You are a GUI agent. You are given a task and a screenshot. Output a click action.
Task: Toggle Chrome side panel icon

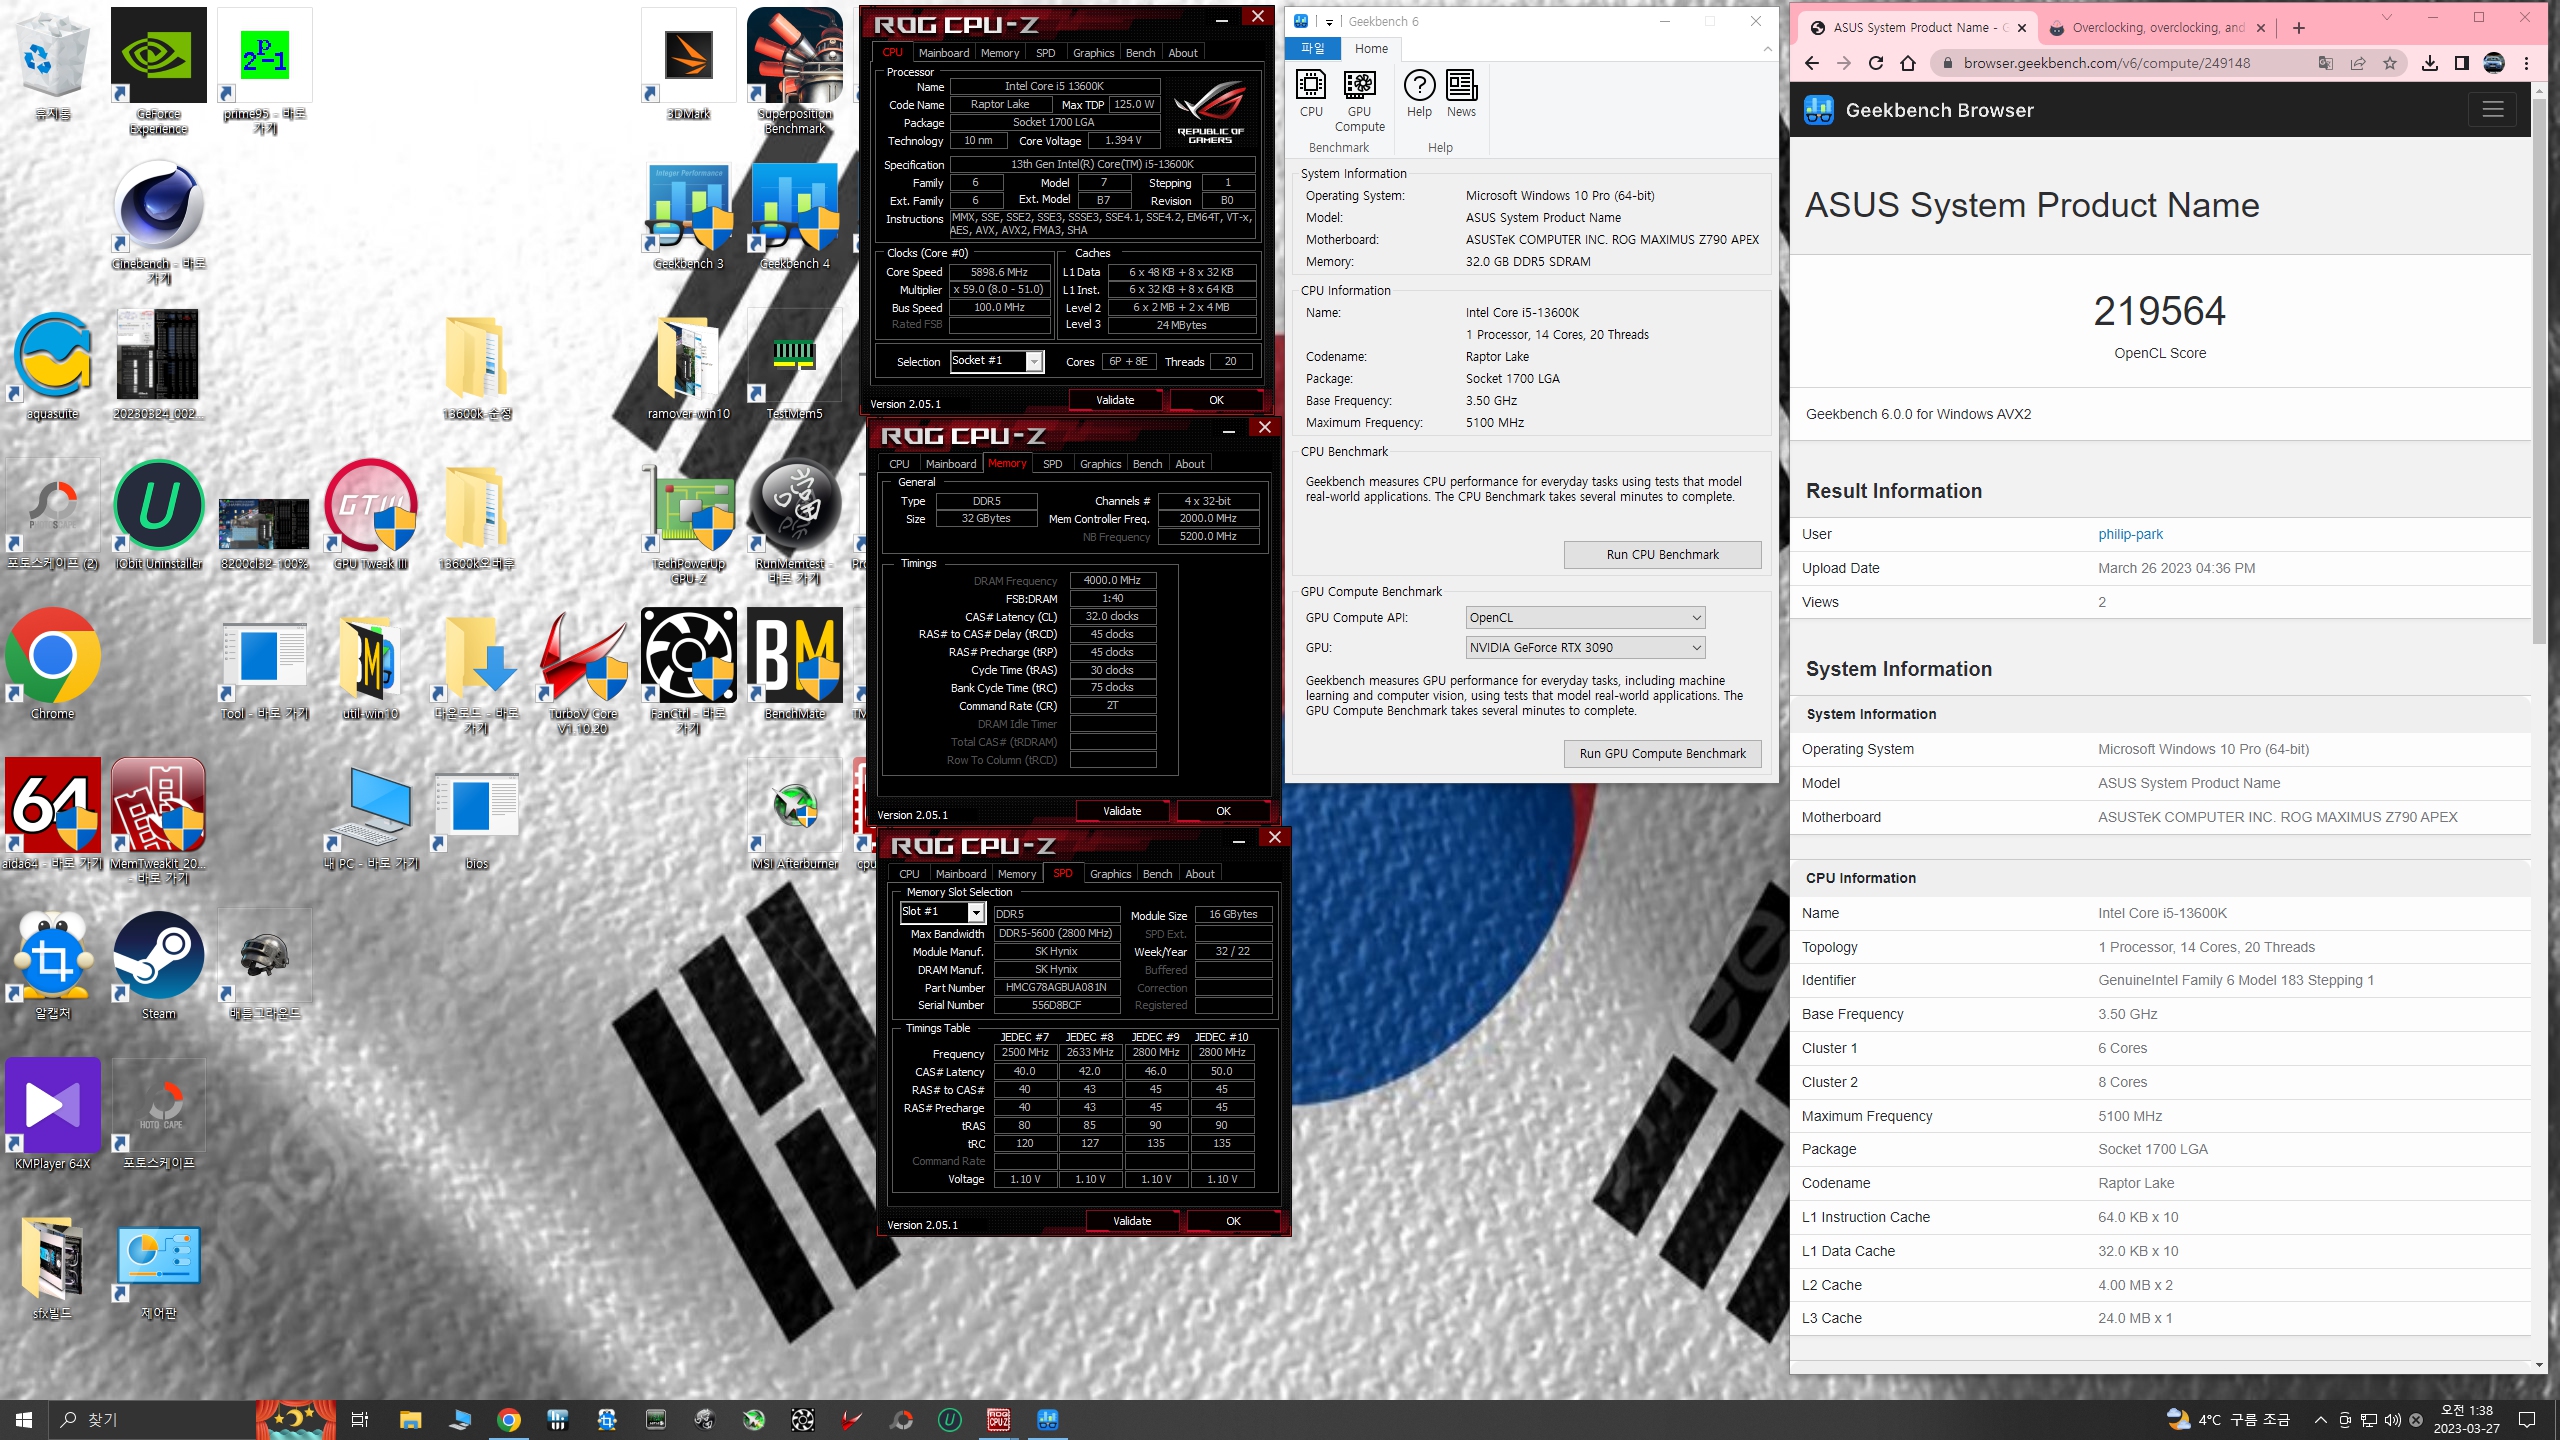[2462, 63]
